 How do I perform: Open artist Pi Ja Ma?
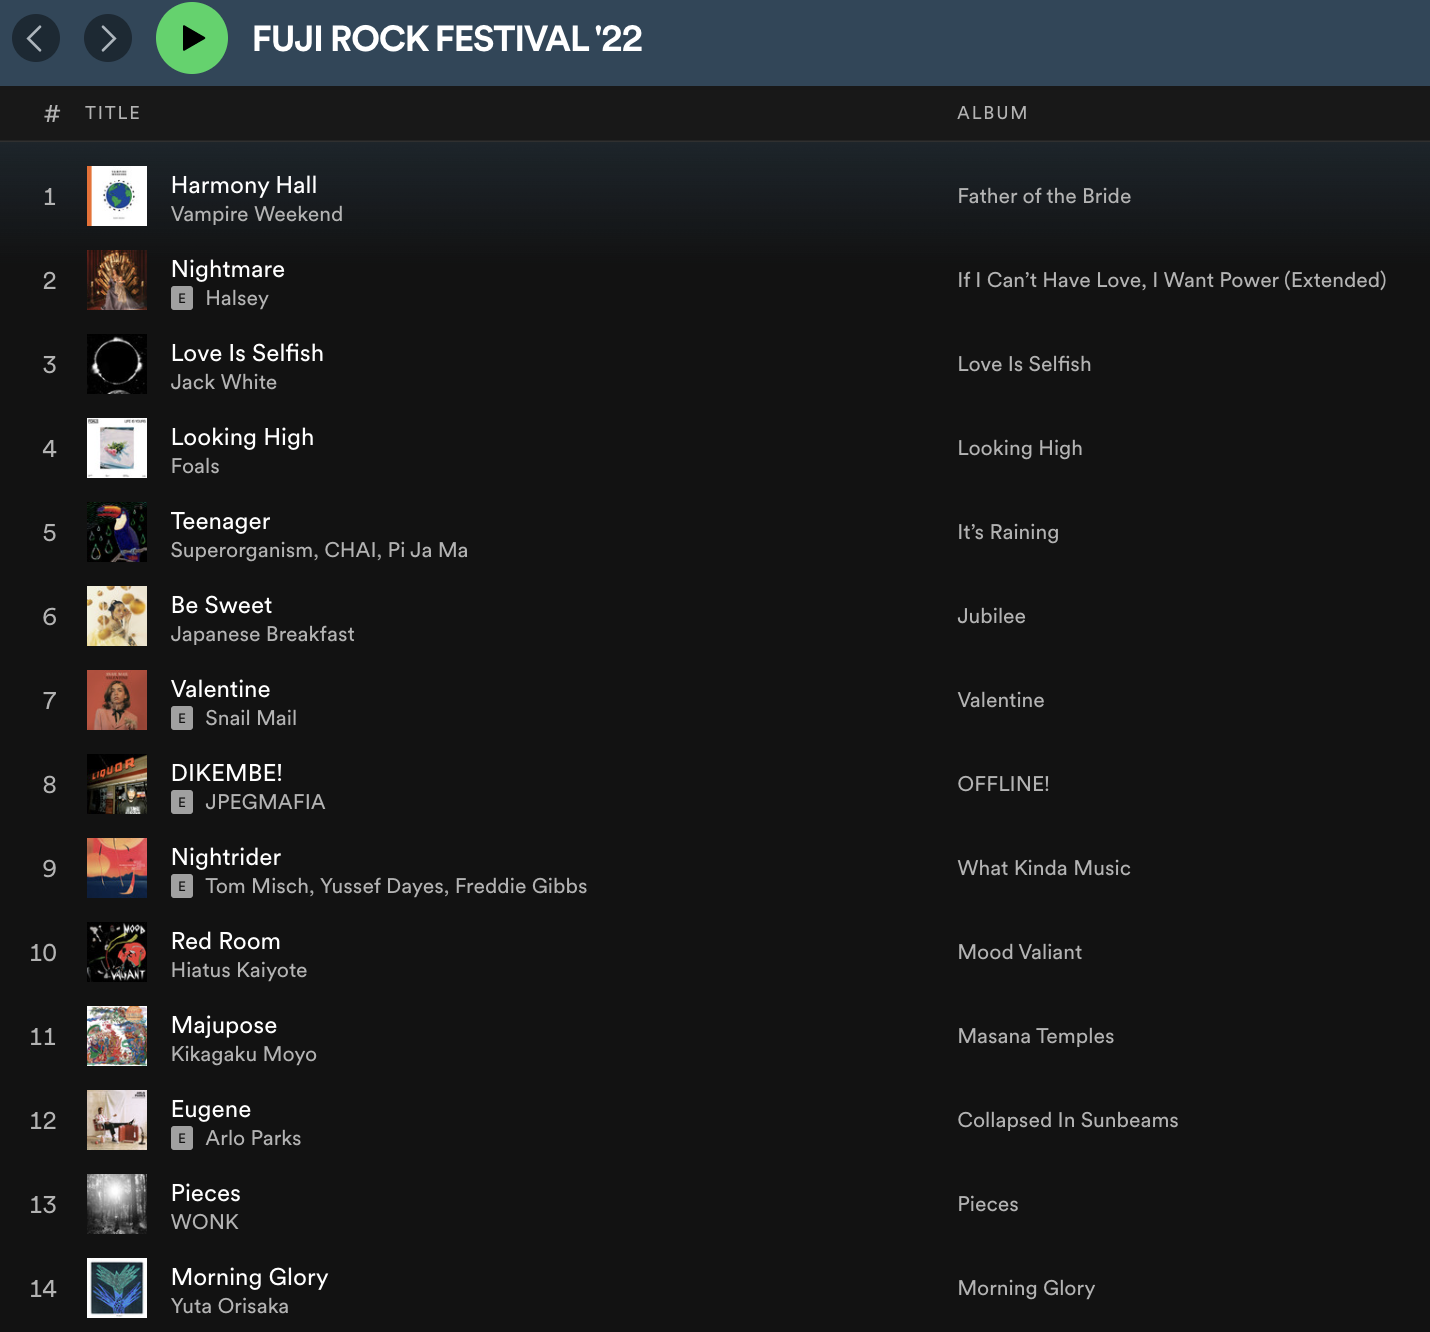(428, 550)
